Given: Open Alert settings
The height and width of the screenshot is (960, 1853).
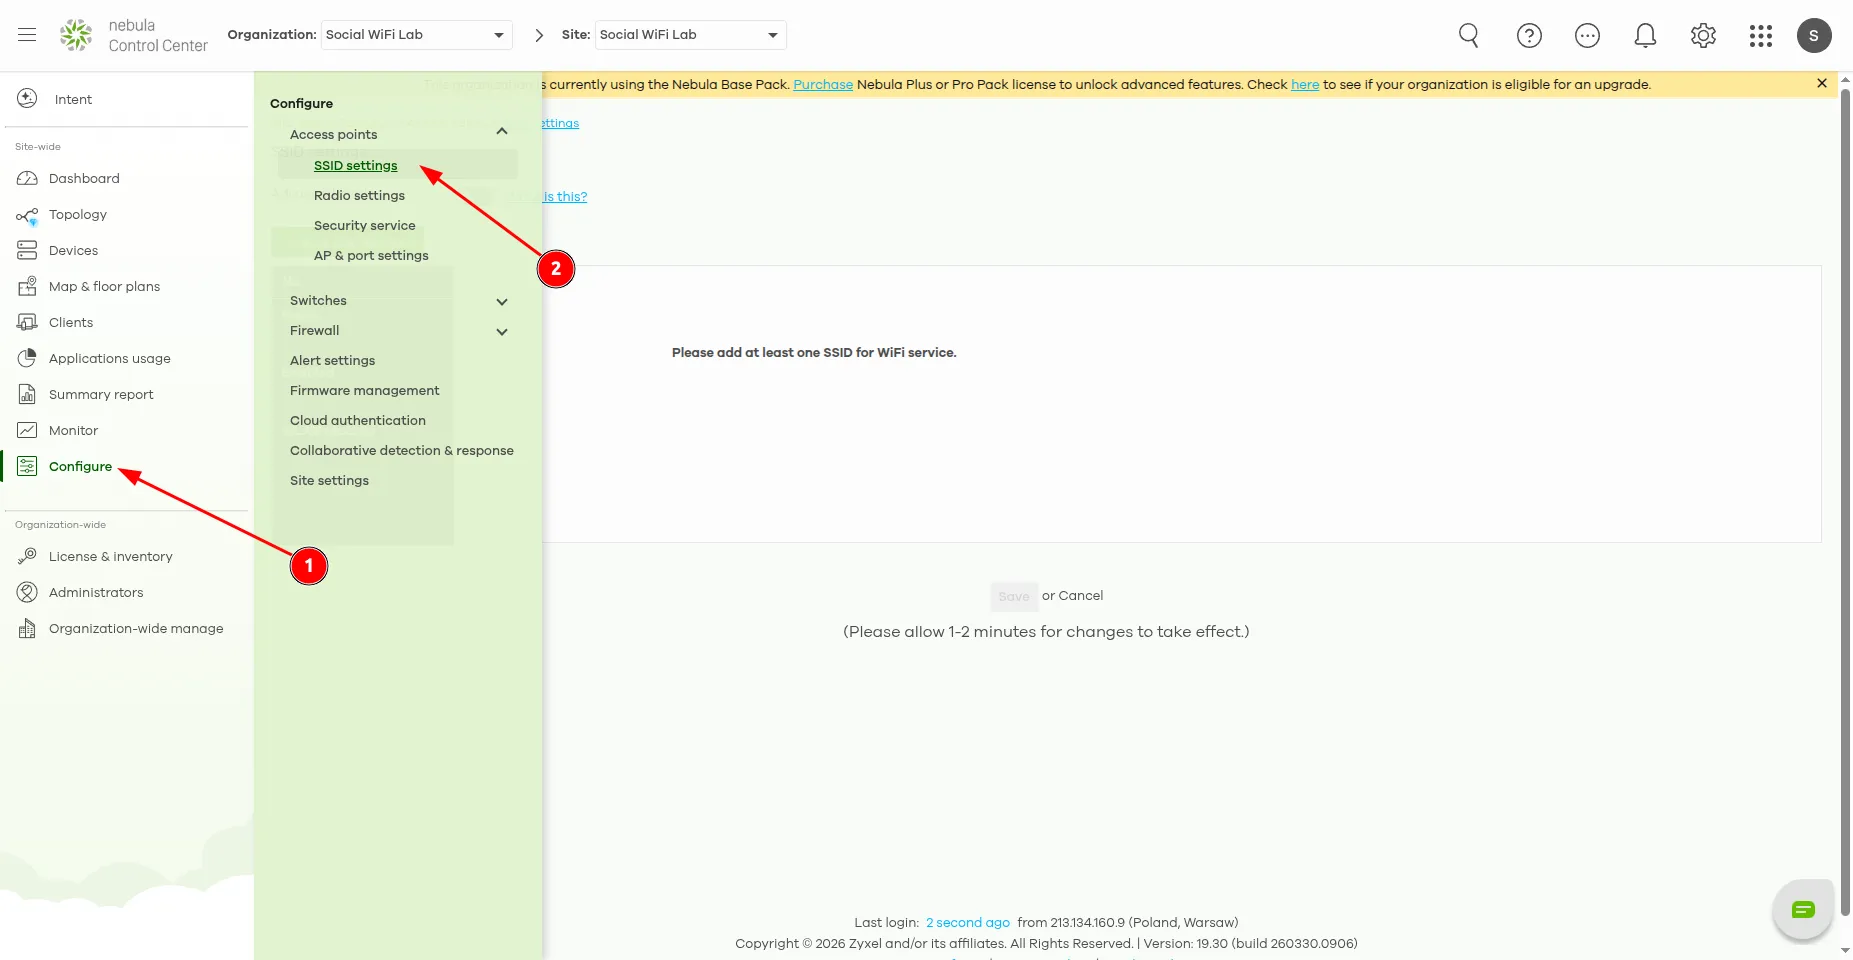Looking at the screenshot, I should (332, 360).
